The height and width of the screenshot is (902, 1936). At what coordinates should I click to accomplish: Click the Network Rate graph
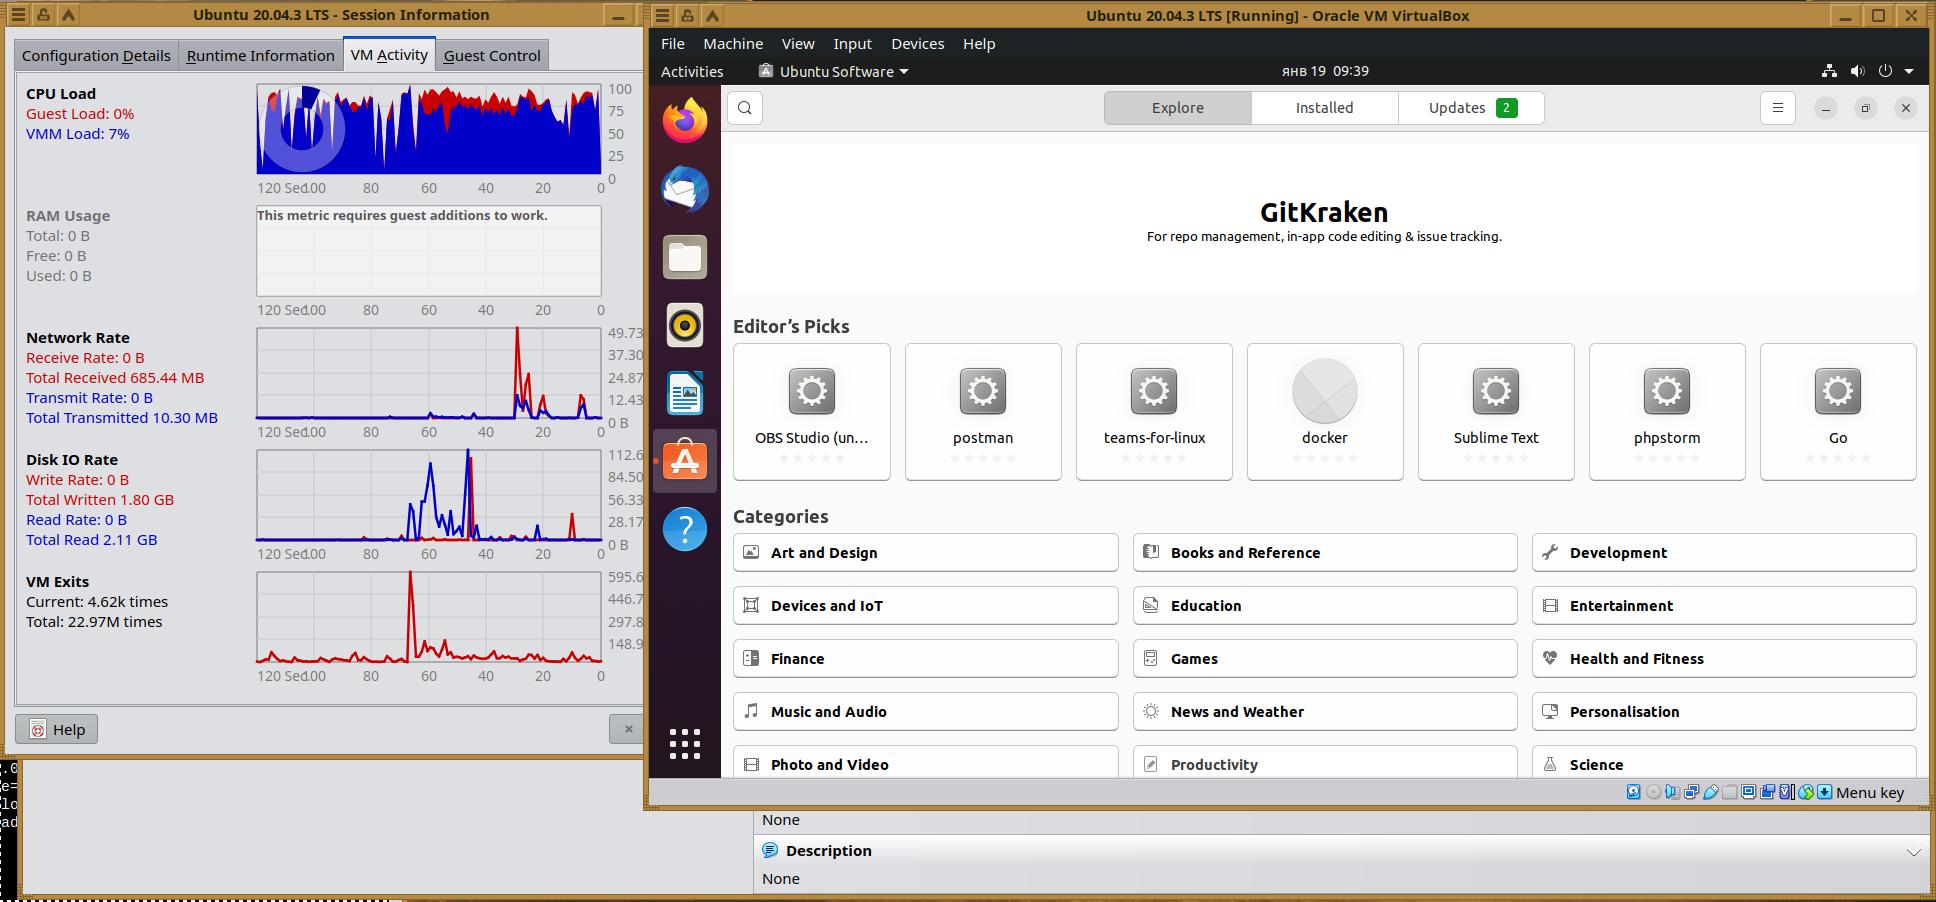(429, 373)
